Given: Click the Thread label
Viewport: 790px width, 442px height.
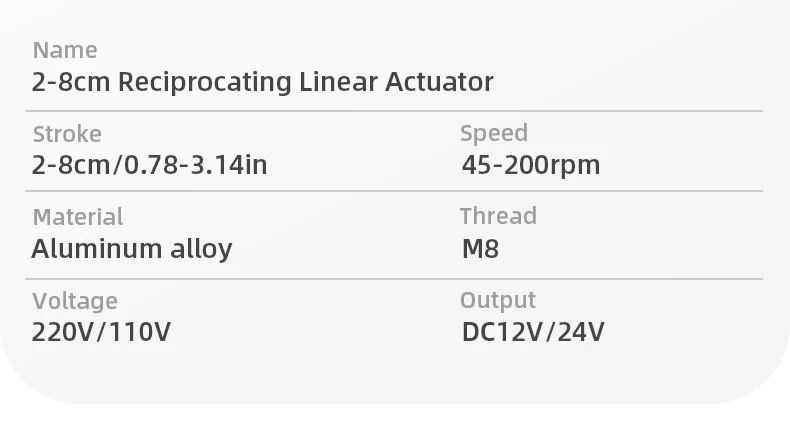Looking at the screenshot, I should [498, 216].
